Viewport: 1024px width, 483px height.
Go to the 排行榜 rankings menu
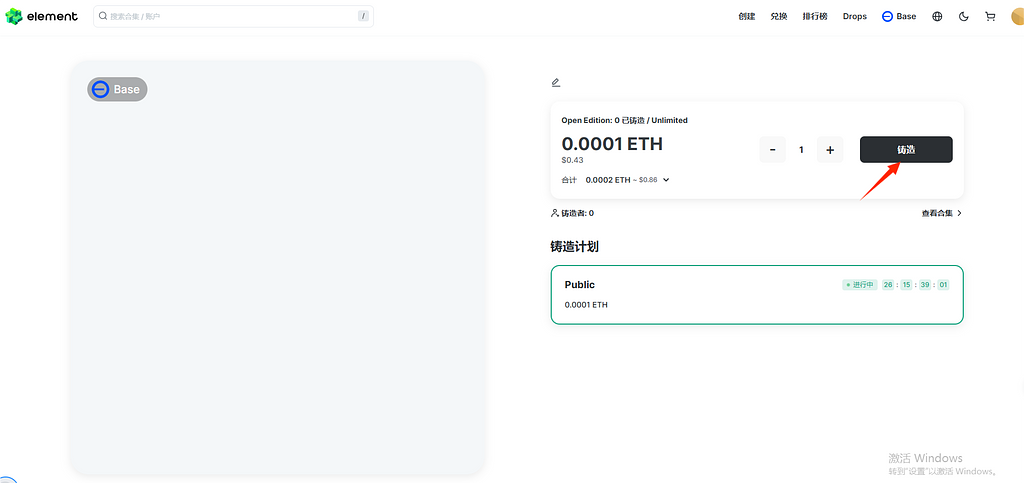pos(815,16)
